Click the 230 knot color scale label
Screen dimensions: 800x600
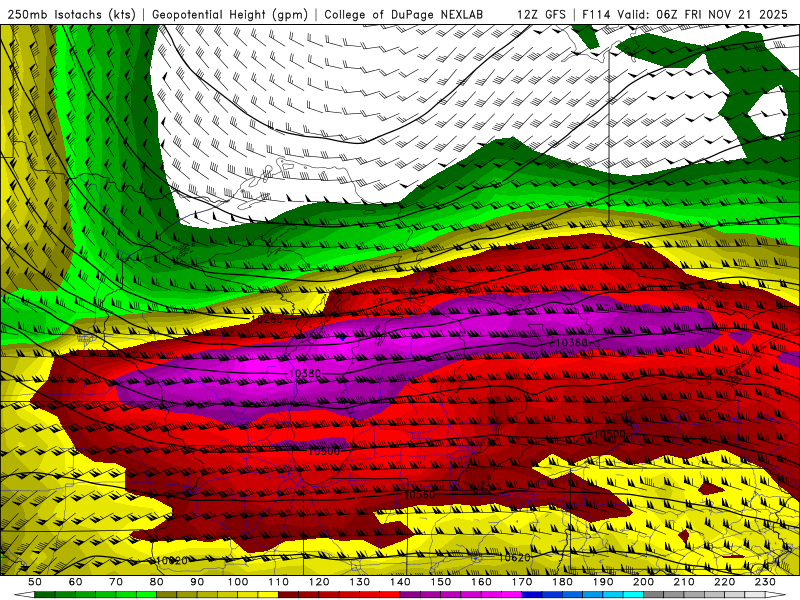coord(765,582)
